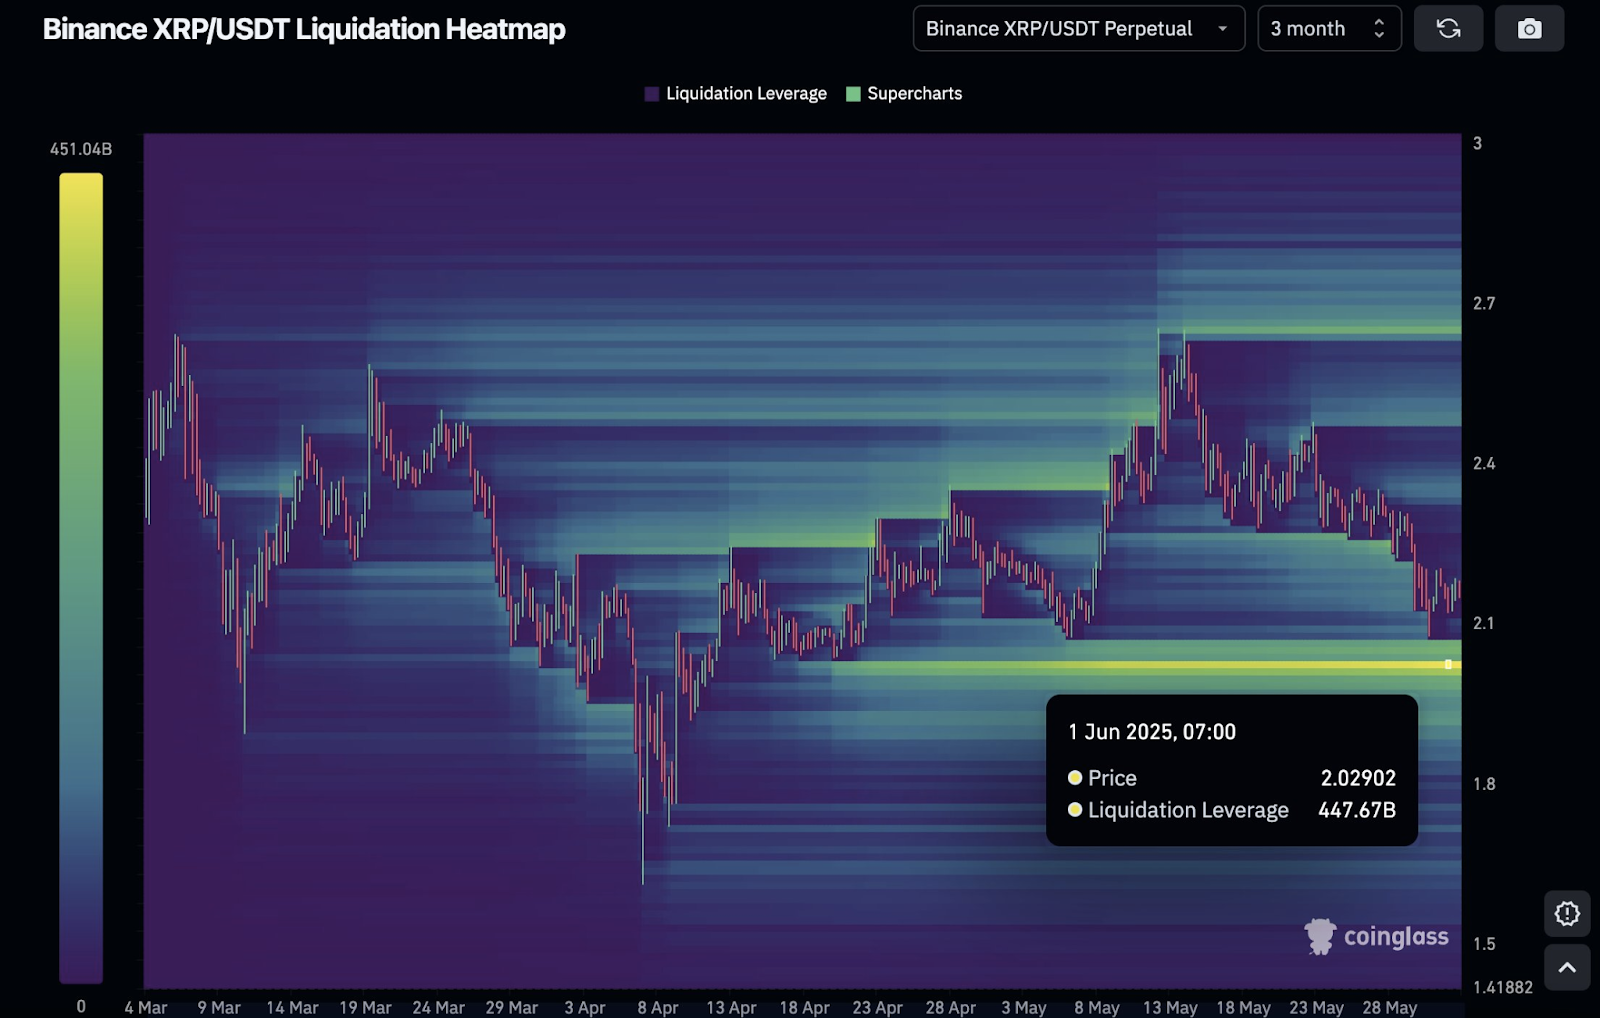This screenshot has width=1600, height=1018.
Task: Open the 3 month timeframe selector
Action: [x=1329, y=29]
